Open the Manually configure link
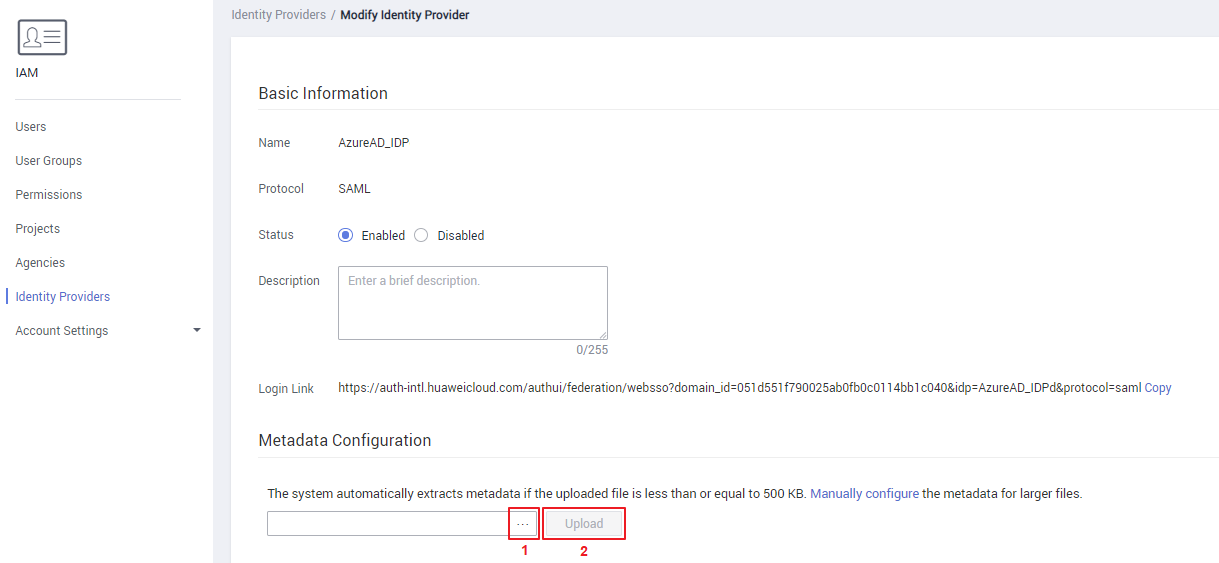 (864, 494)
